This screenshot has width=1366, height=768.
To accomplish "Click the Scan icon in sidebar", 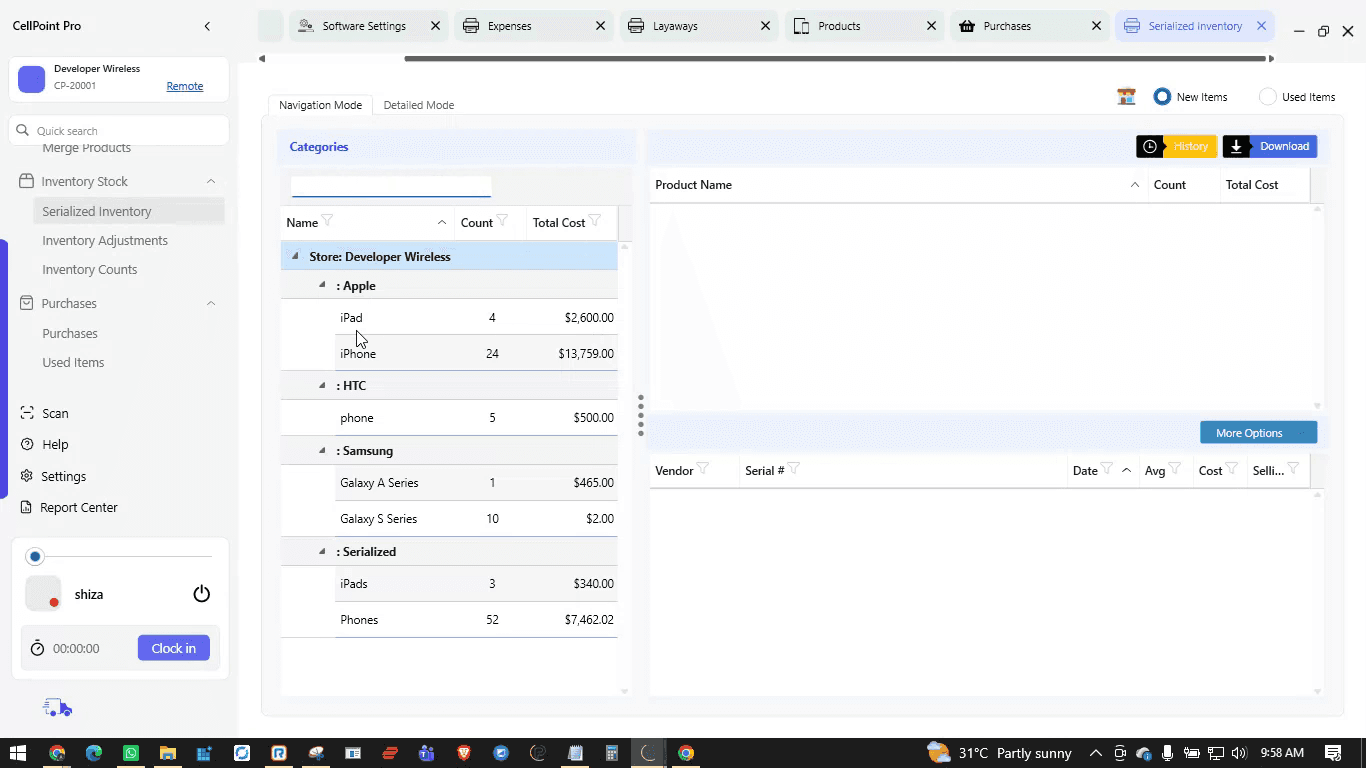I will coord(27,413).
